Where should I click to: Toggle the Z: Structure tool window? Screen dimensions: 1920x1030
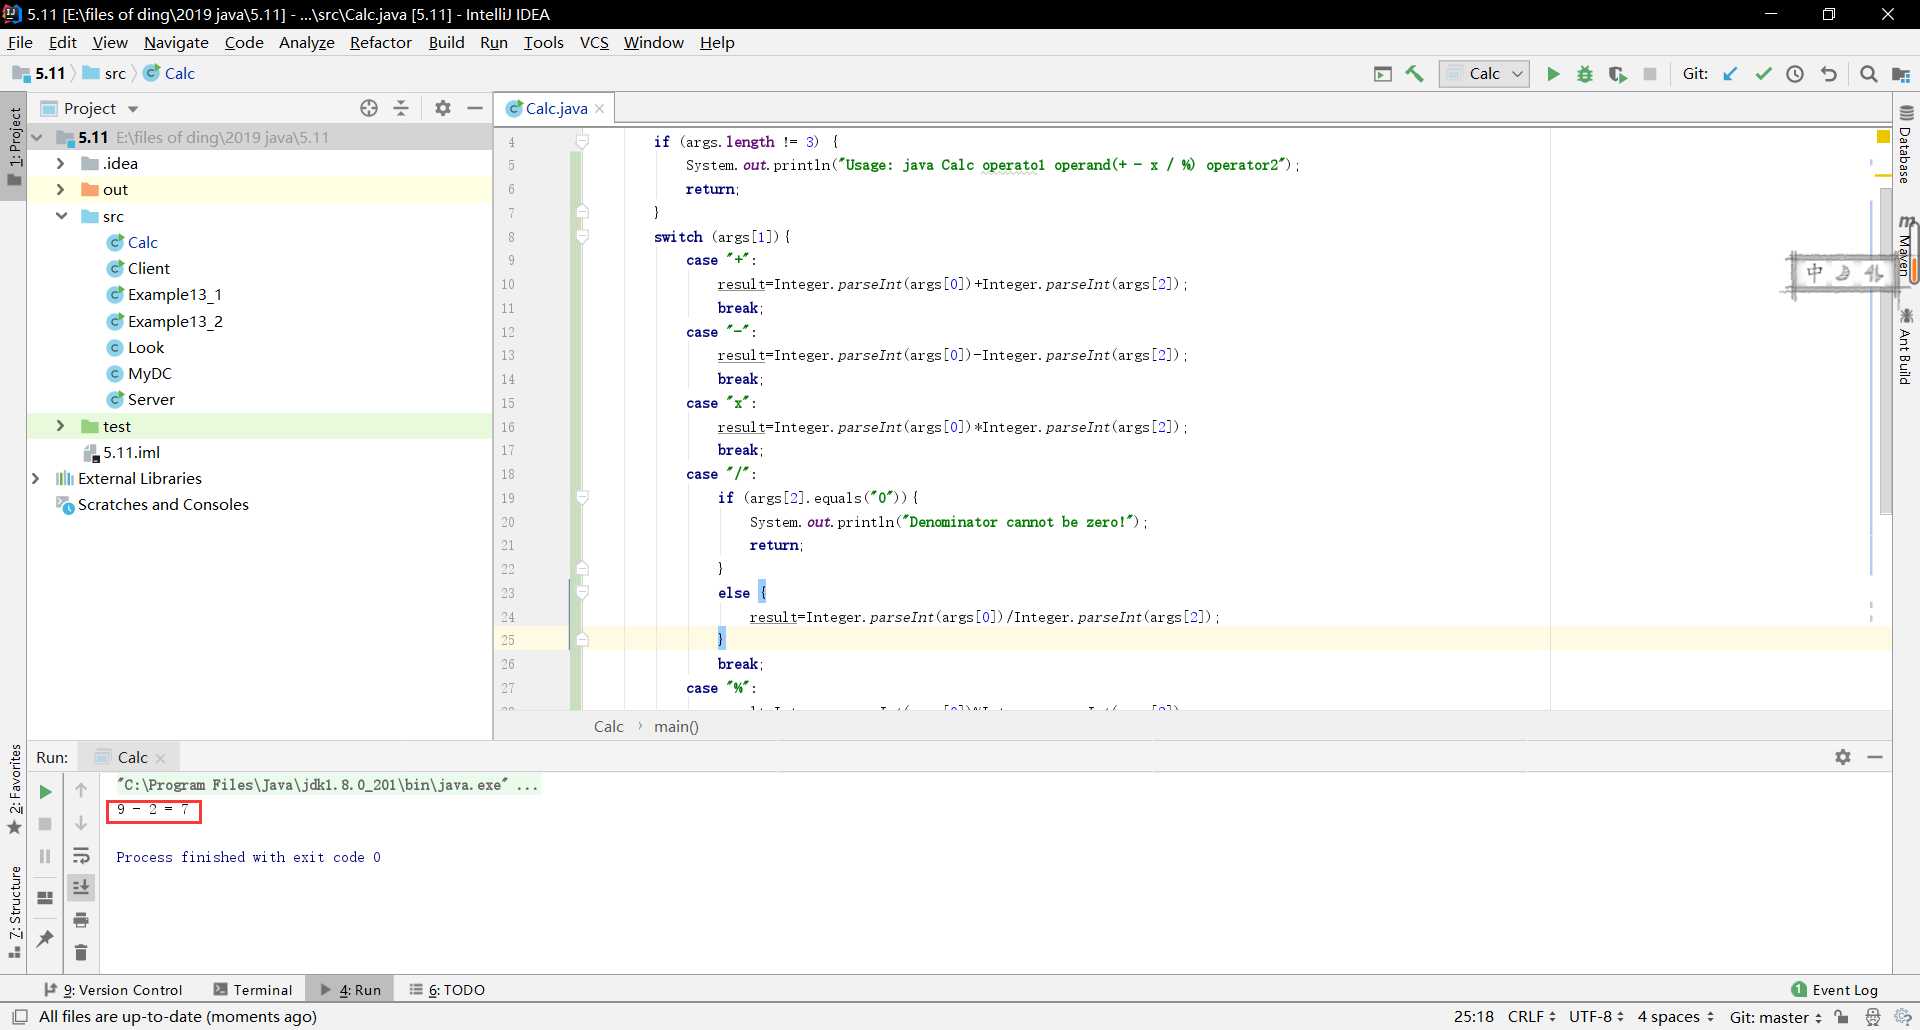click(14, 912)
